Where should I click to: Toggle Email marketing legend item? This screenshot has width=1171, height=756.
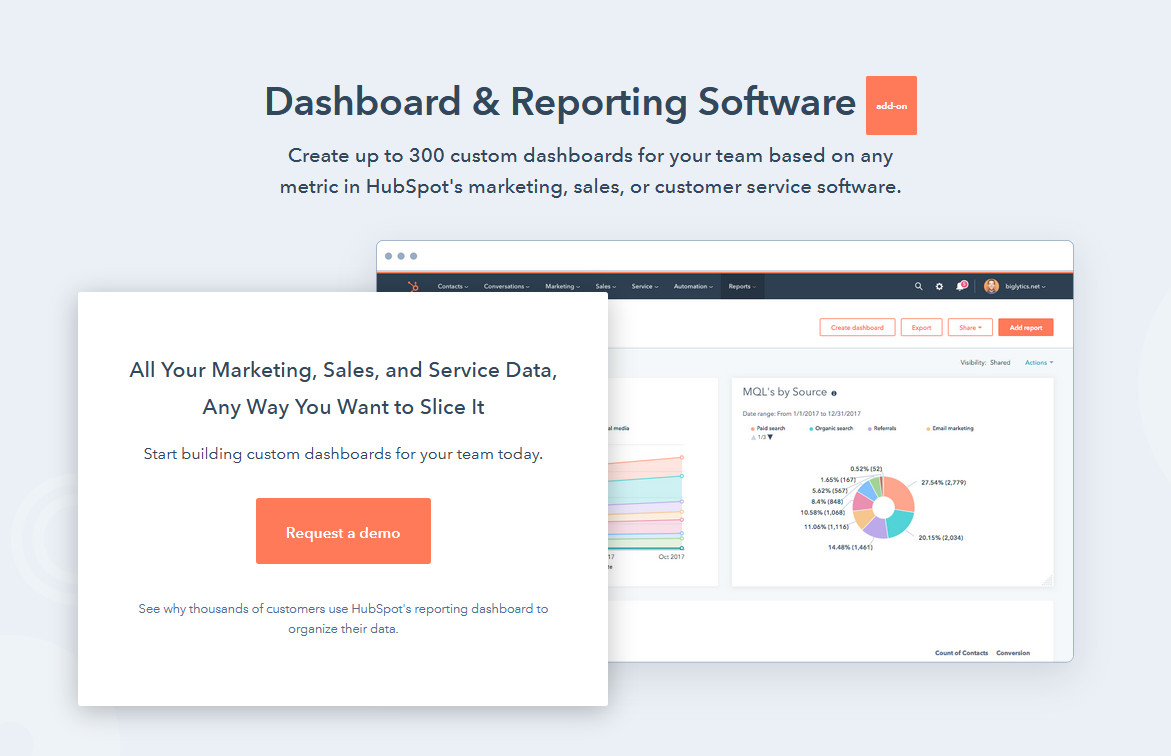coord(950,428)
